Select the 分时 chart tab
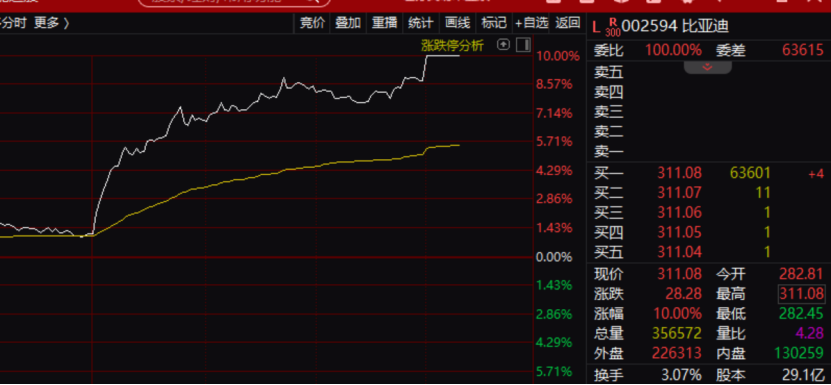Image resolution: width=831 pixels, height=385 pixels. 12,23
